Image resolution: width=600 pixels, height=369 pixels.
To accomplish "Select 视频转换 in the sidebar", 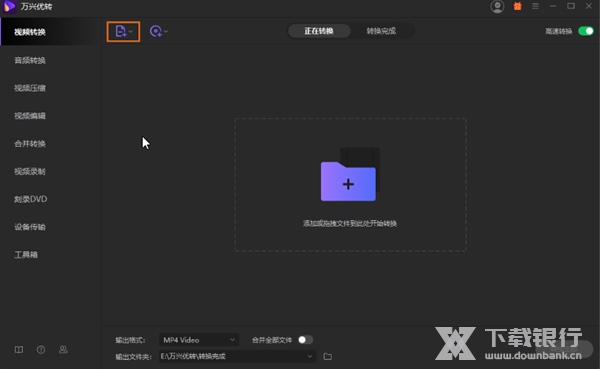I will pos(51,32).
